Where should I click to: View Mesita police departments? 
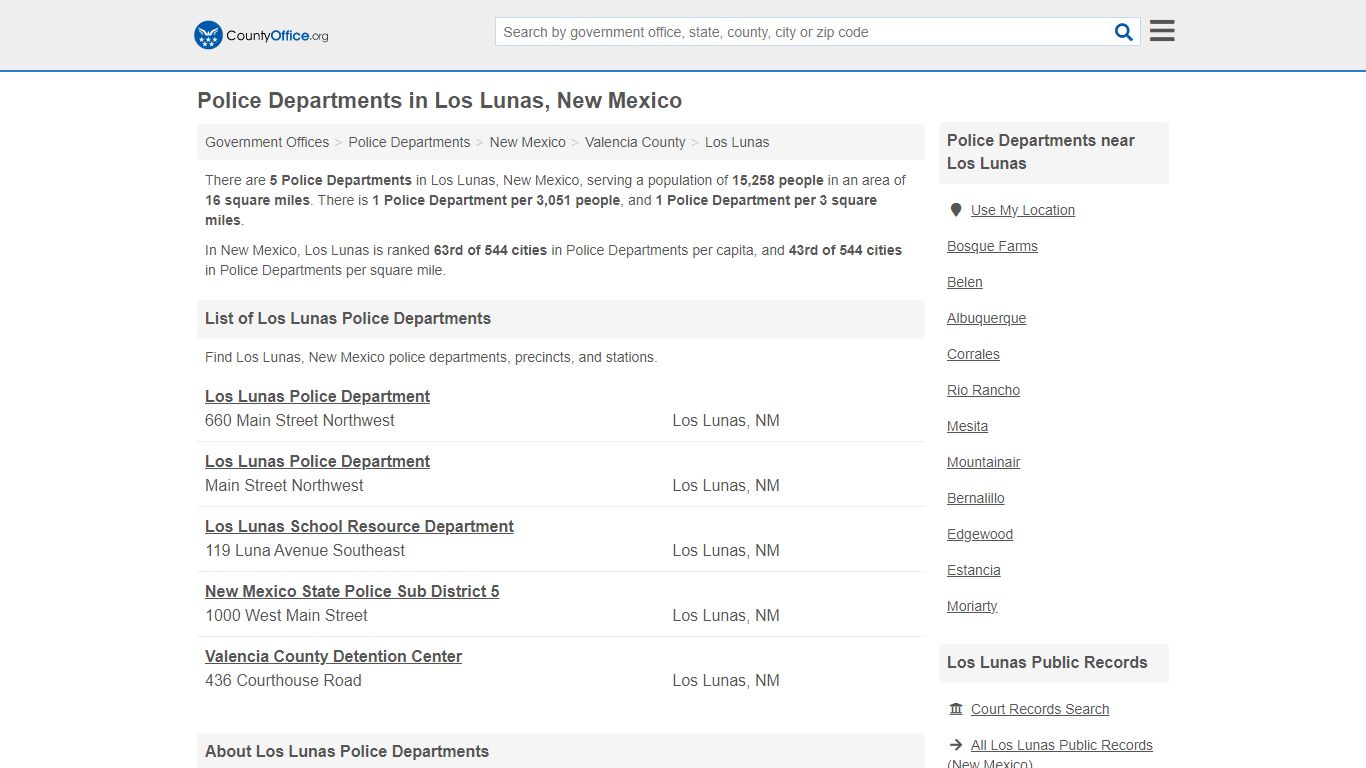(x=967, y=426)
